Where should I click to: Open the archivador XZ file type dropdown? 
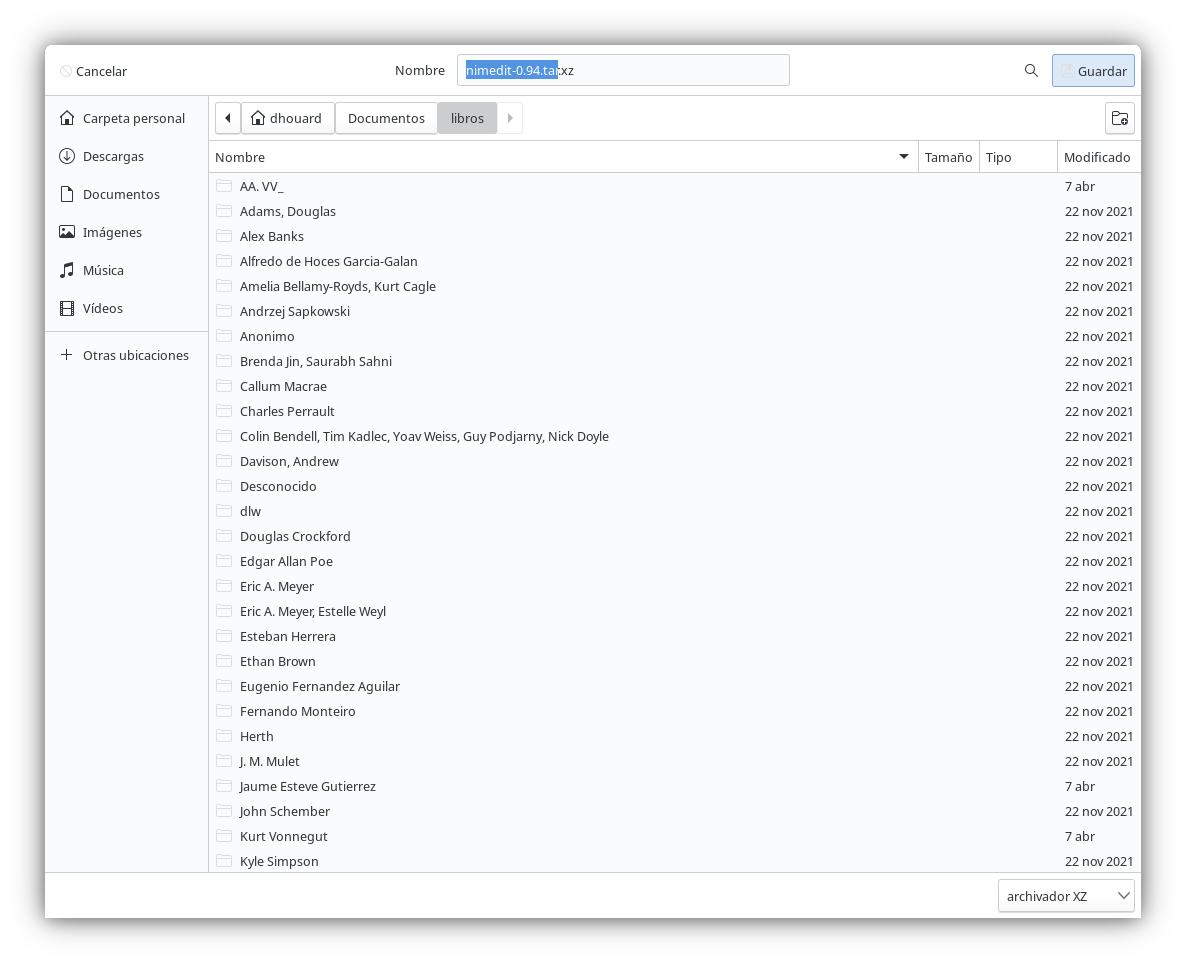(x=1066, y=896)
